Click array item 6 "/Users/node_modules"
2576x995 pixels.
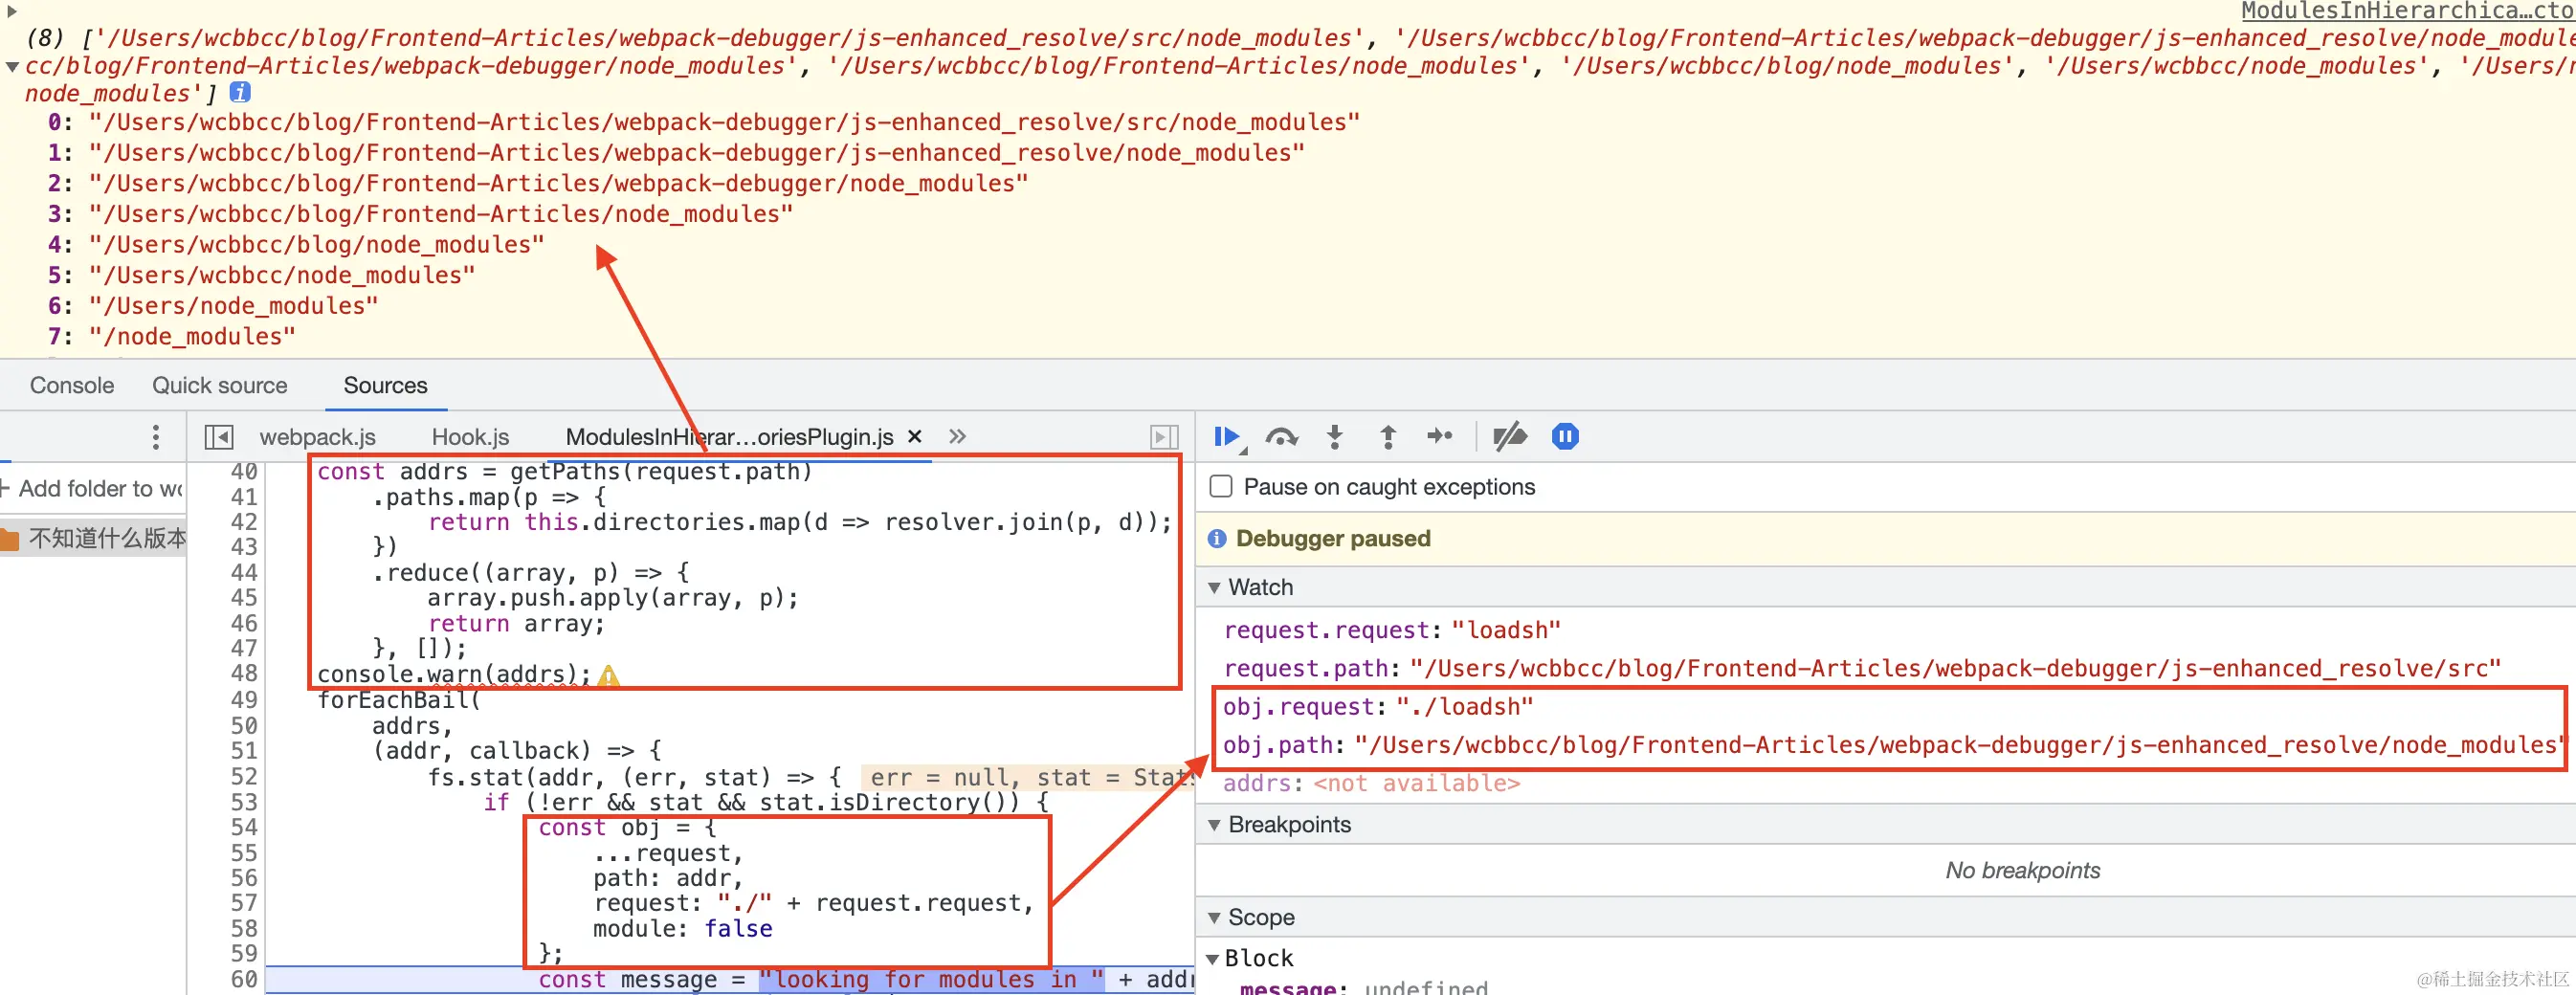(x=233, y=306)
